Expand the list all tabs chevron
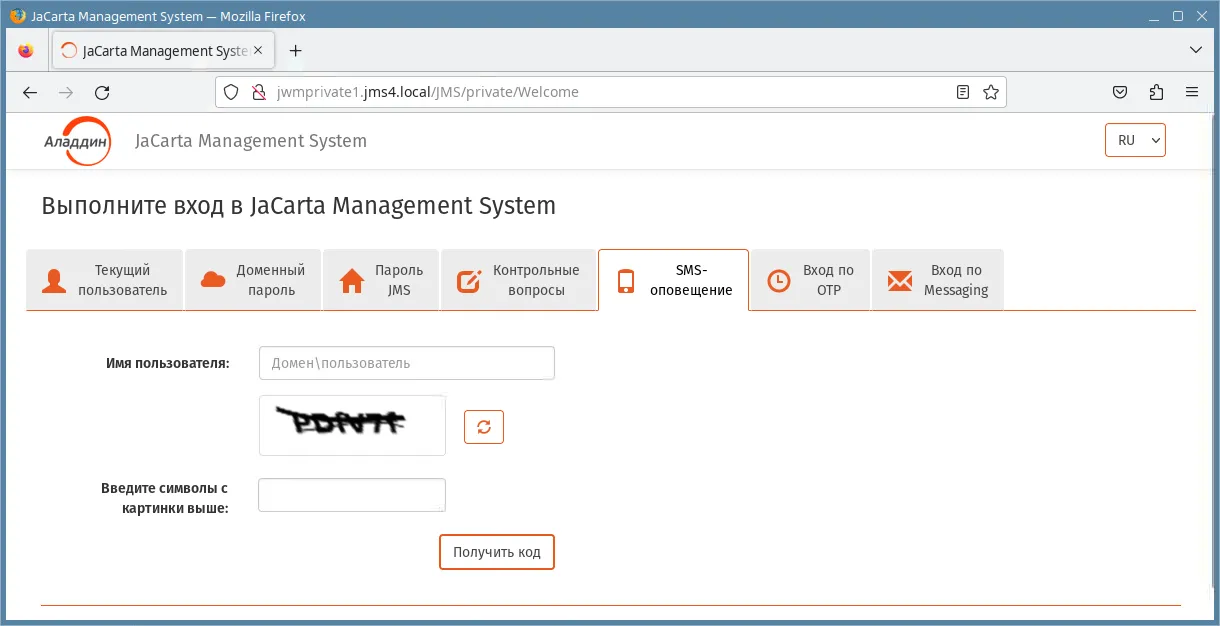The height and width of the screenshot is (626, 1220). click(1196, 50)
